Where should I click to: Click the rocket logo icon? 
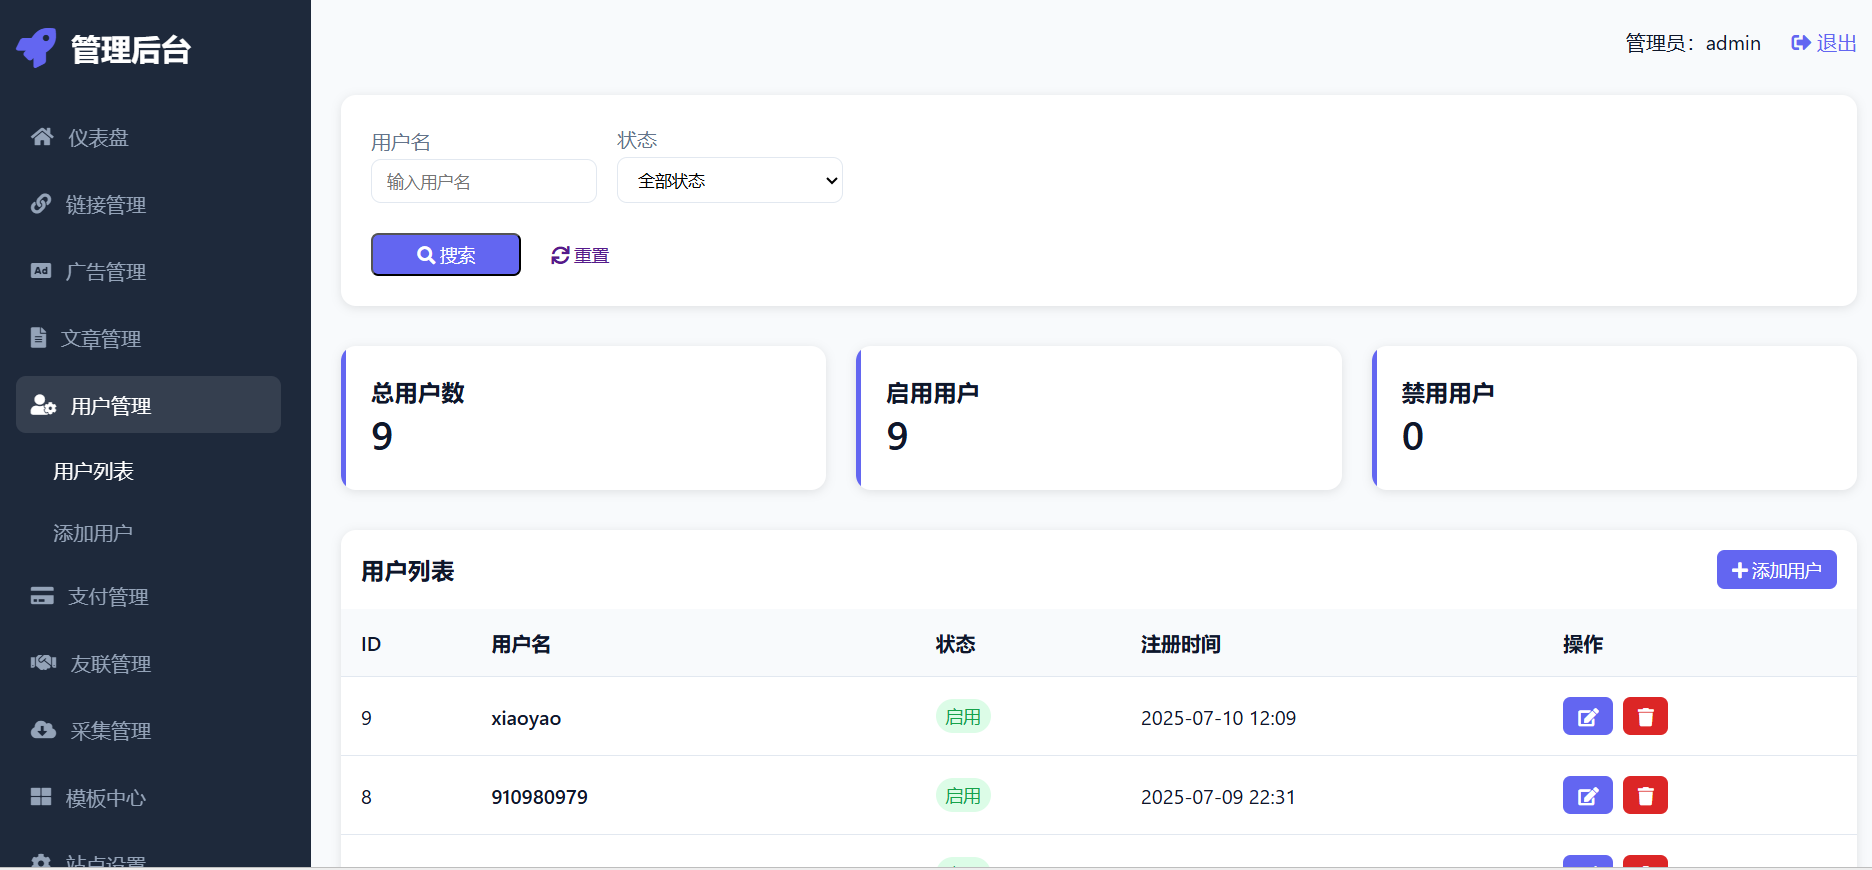click(37, 48)
